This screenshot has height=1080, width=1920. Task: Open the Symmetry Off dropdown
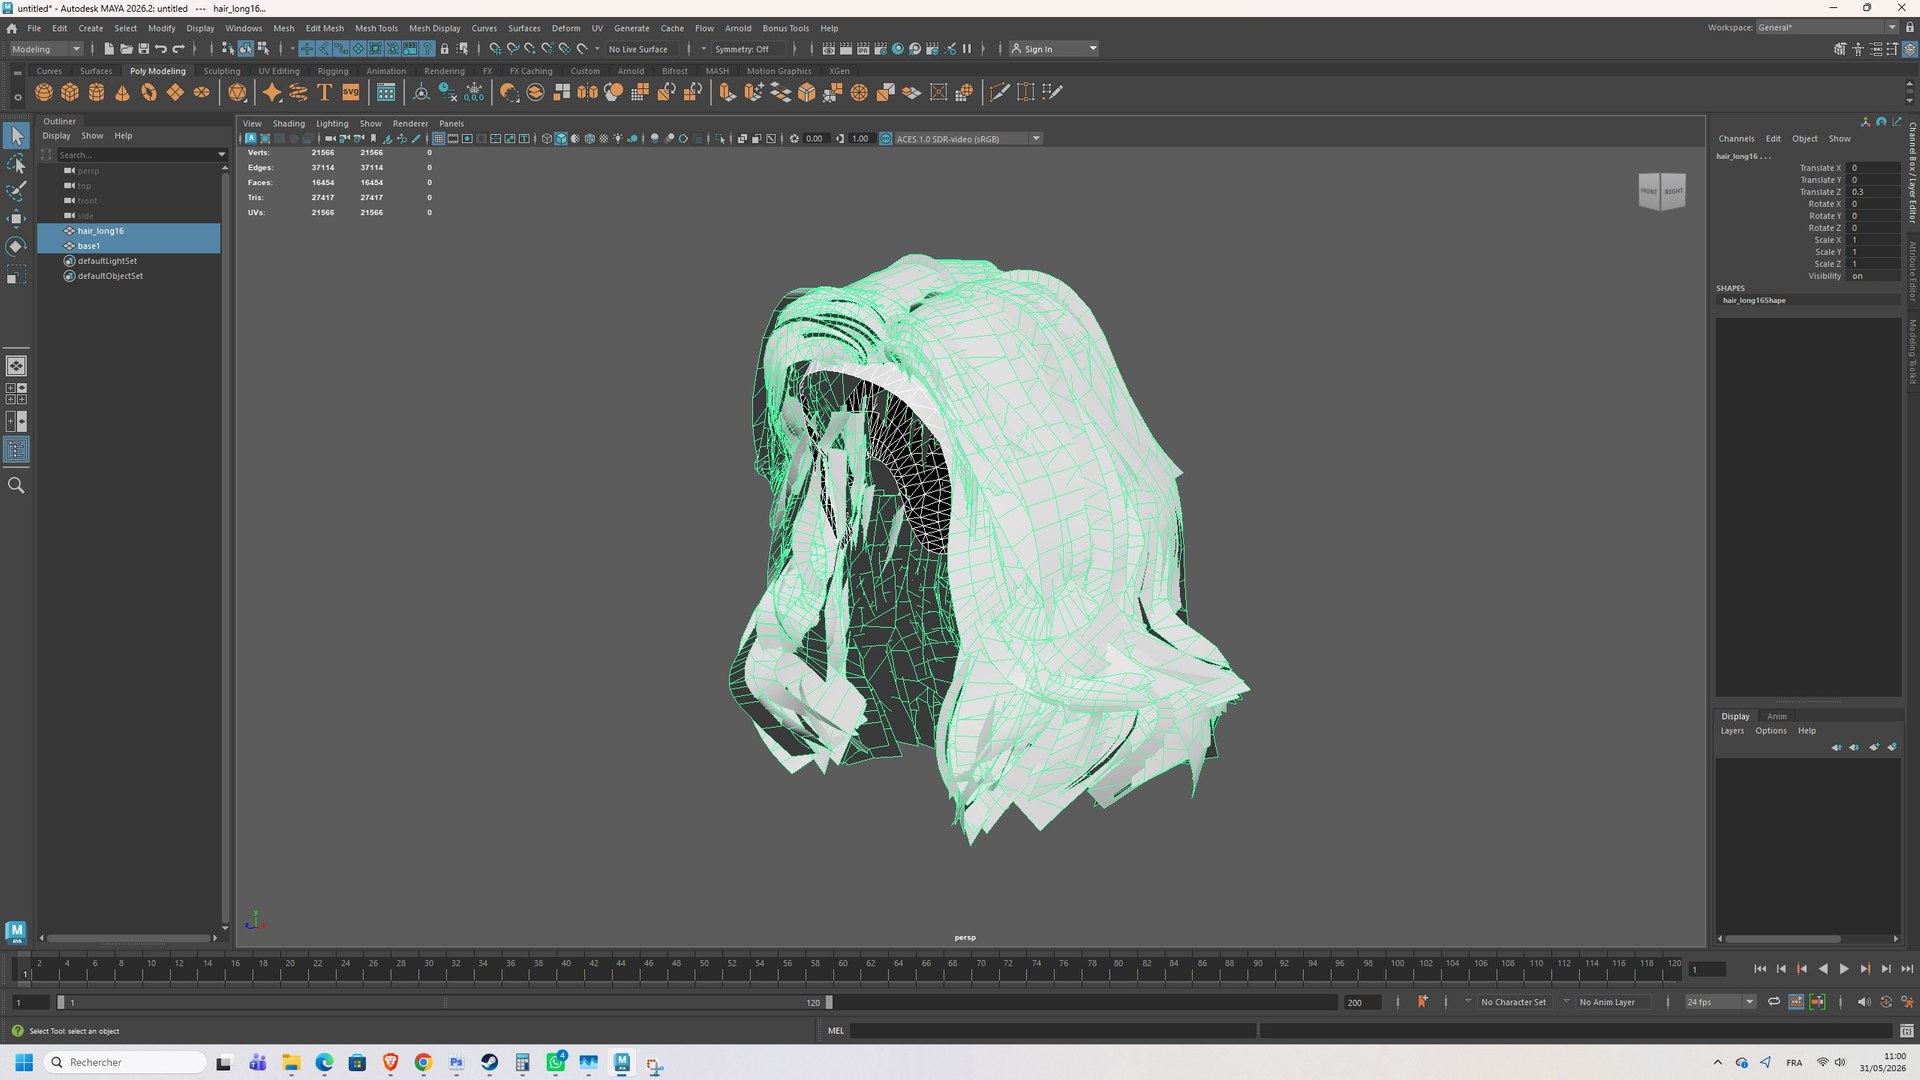[748, 49]
